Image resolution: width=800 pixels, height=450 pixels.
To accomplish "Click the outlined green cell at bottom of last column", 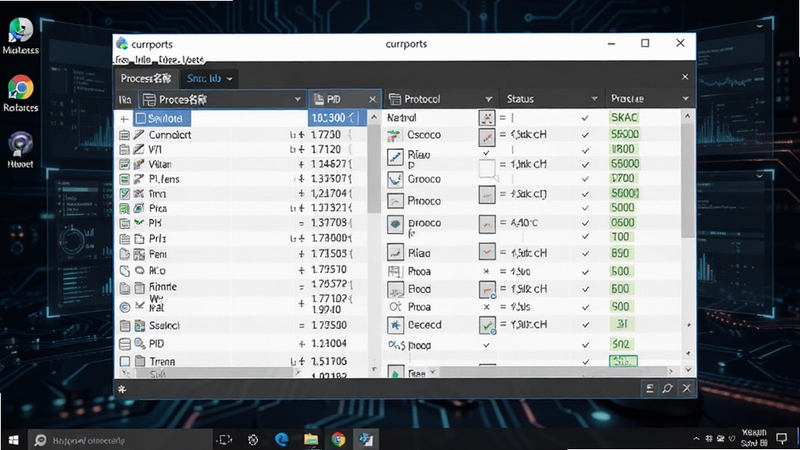I will 623,361.
